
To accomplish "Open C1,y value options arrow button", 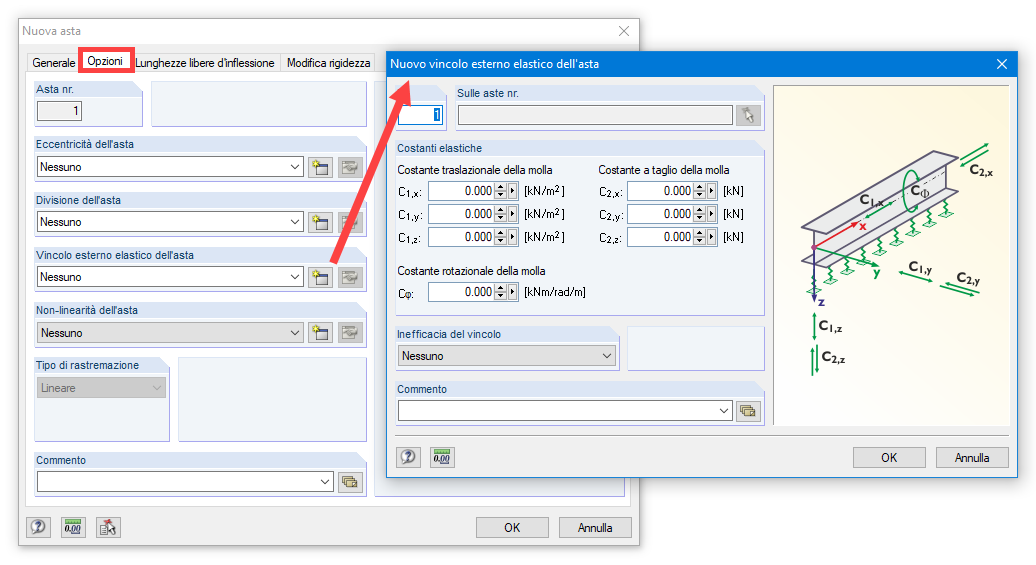I will click(x=513, y=214).
